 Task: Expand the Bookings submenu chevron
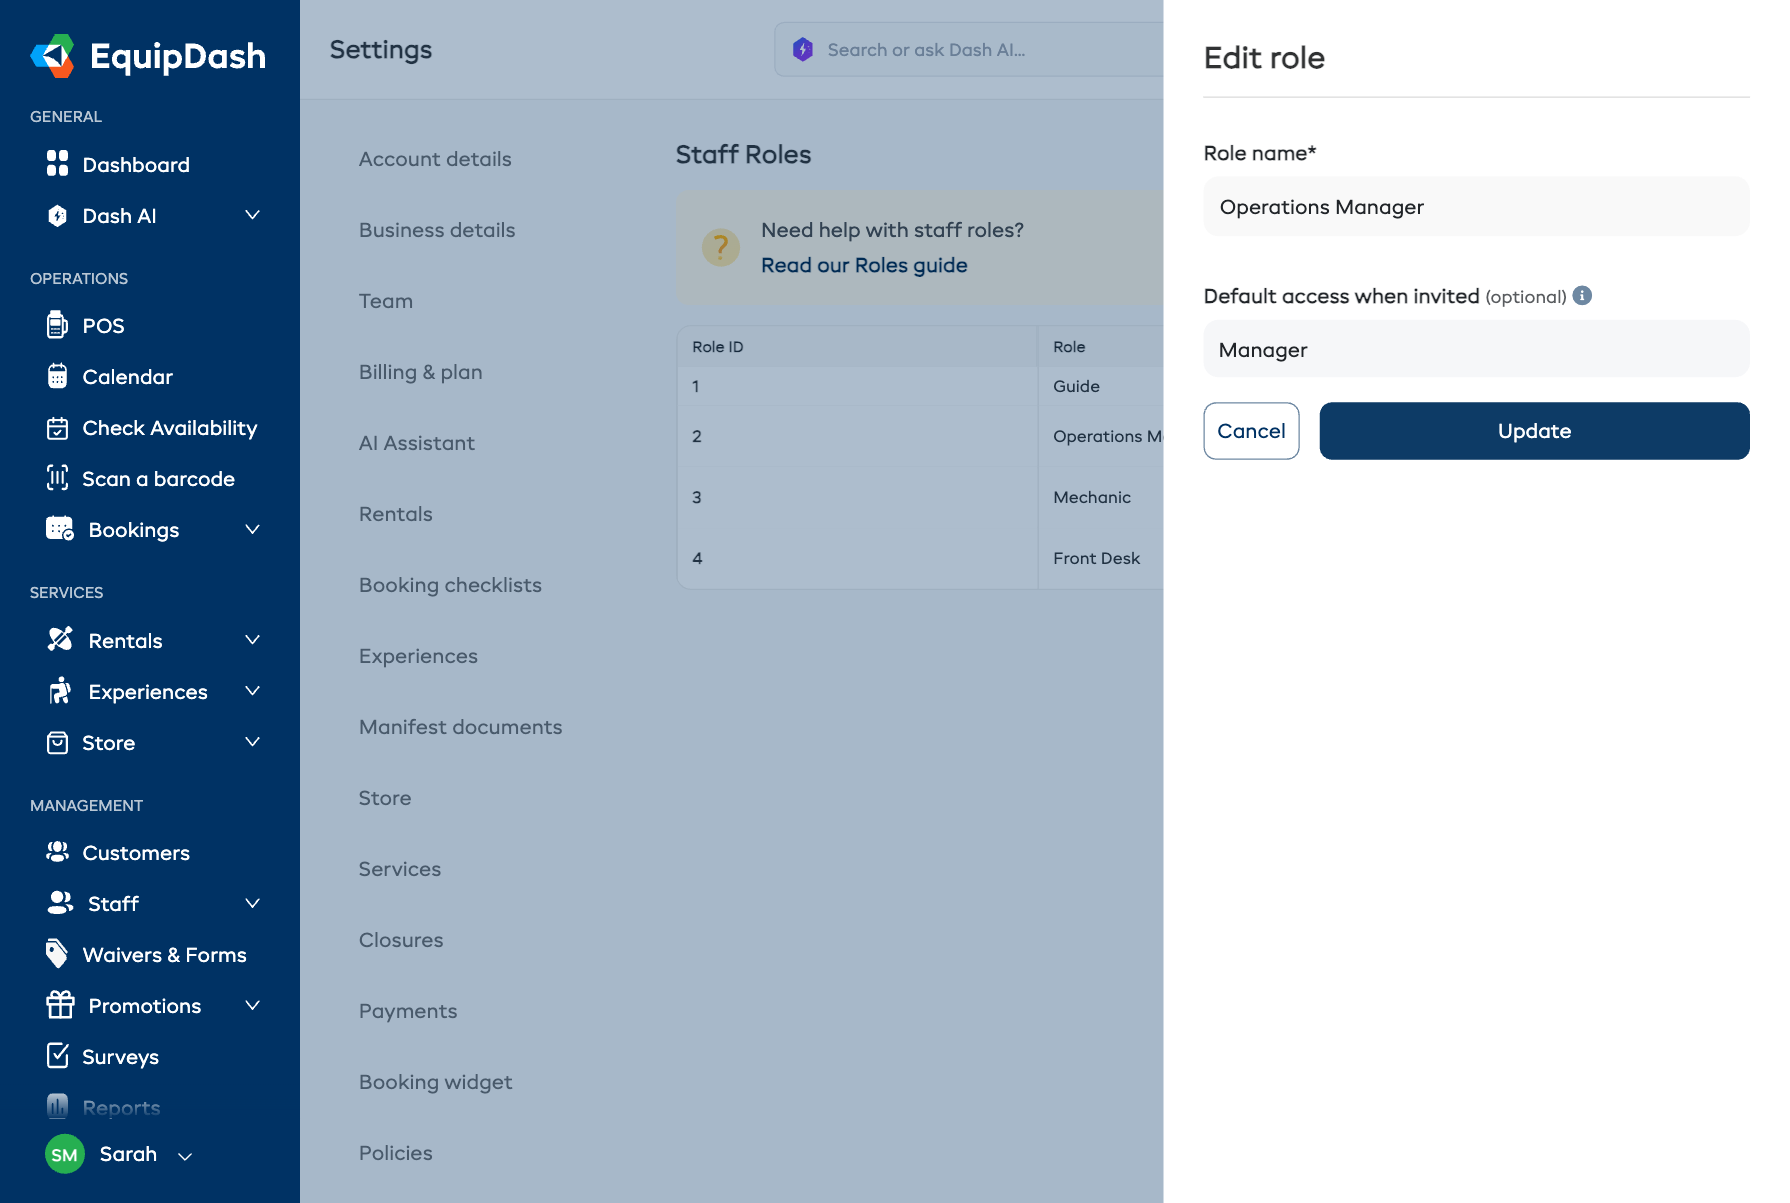click(253, 529)
